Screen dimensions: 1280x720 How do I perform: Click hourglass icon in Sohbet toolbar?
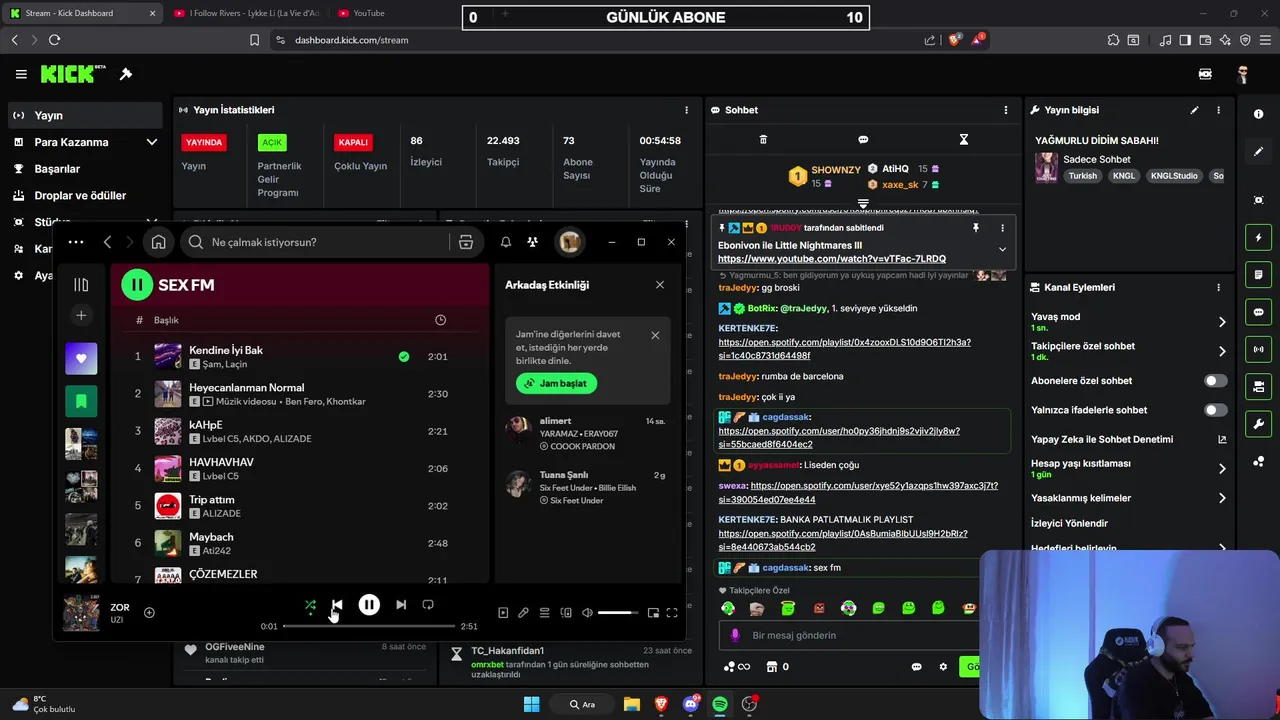coord(964,140)
